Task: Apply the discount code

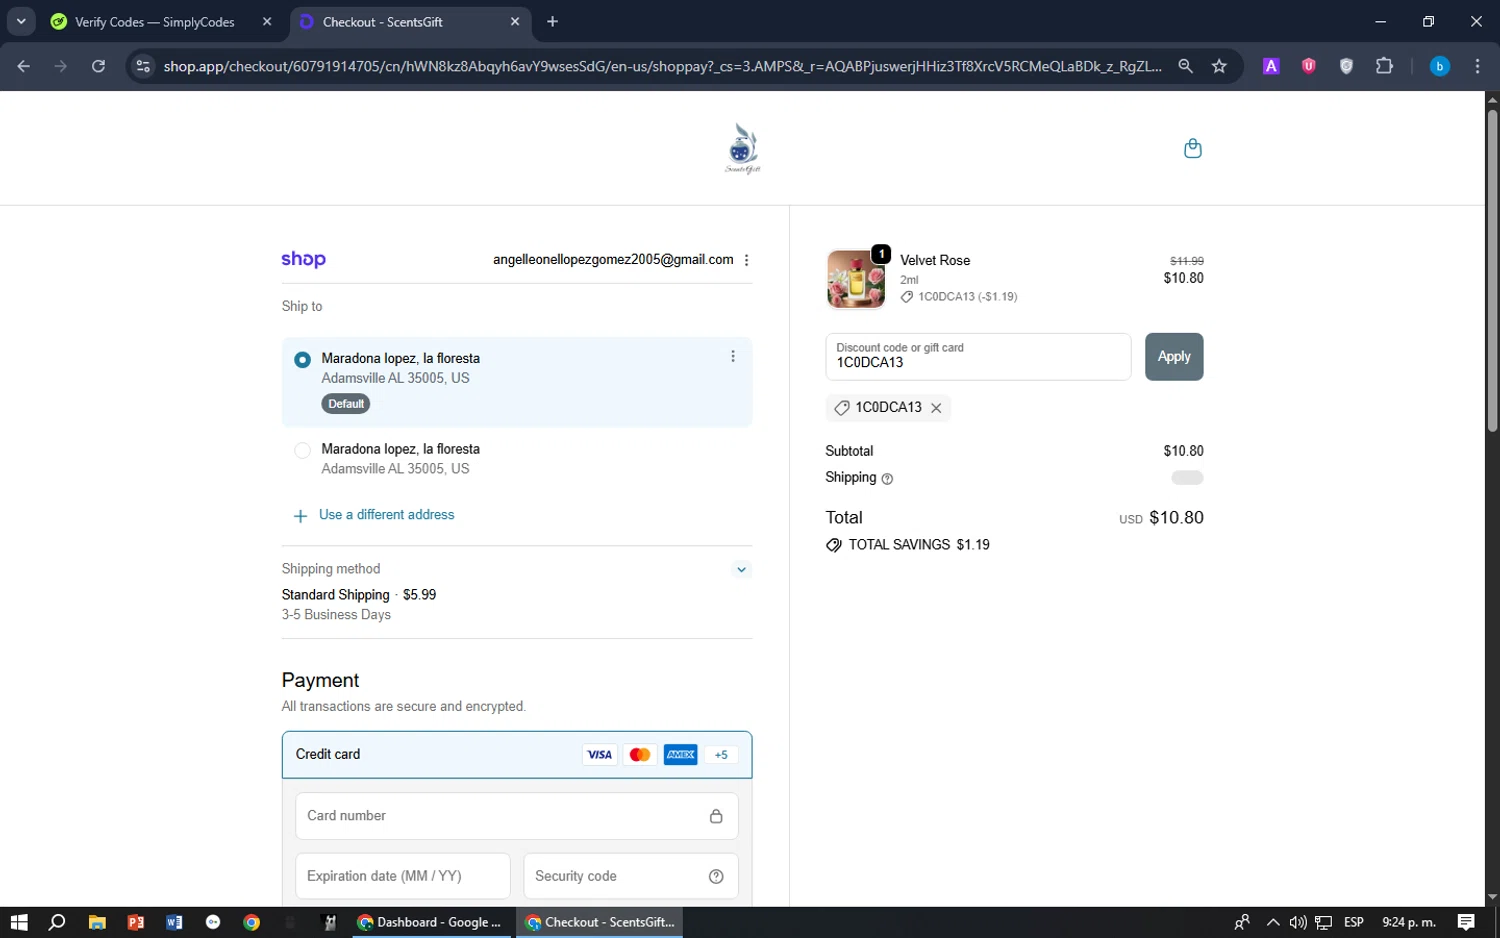Action: pos(1174,357)
